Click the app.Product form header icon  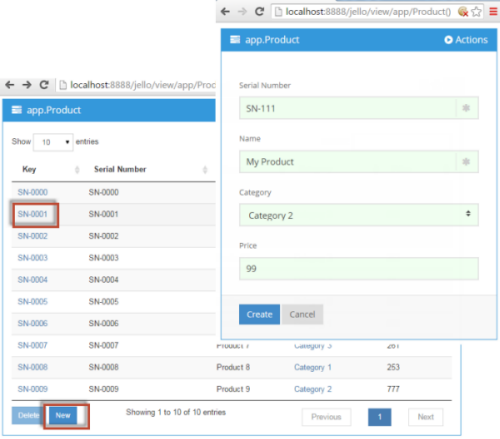(235, 40)
